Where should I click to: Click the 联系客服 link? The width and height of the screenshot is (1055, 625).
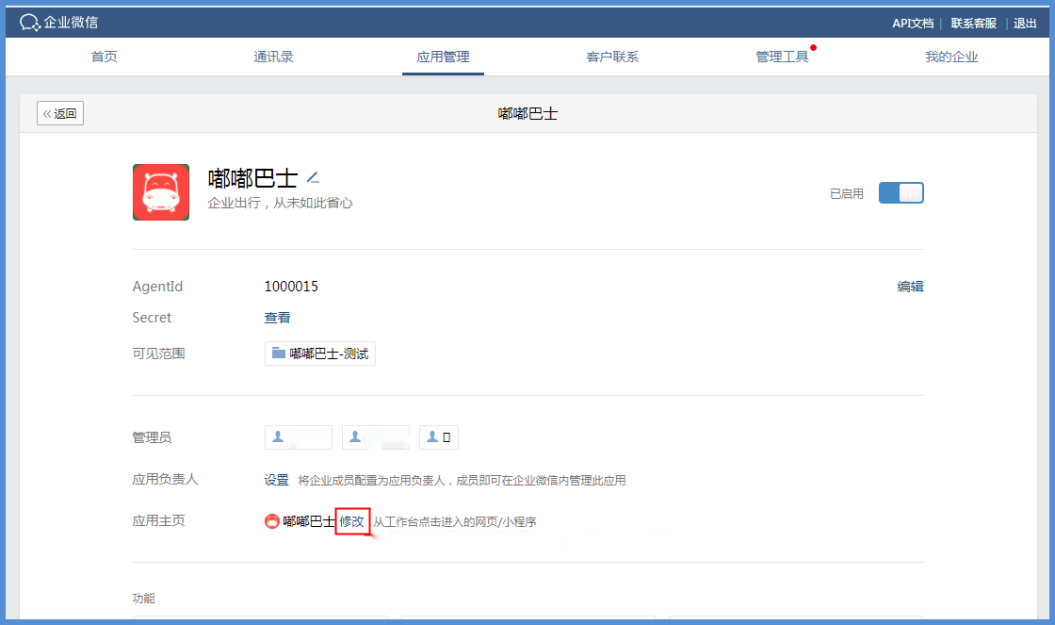click(x=974, y=23)
